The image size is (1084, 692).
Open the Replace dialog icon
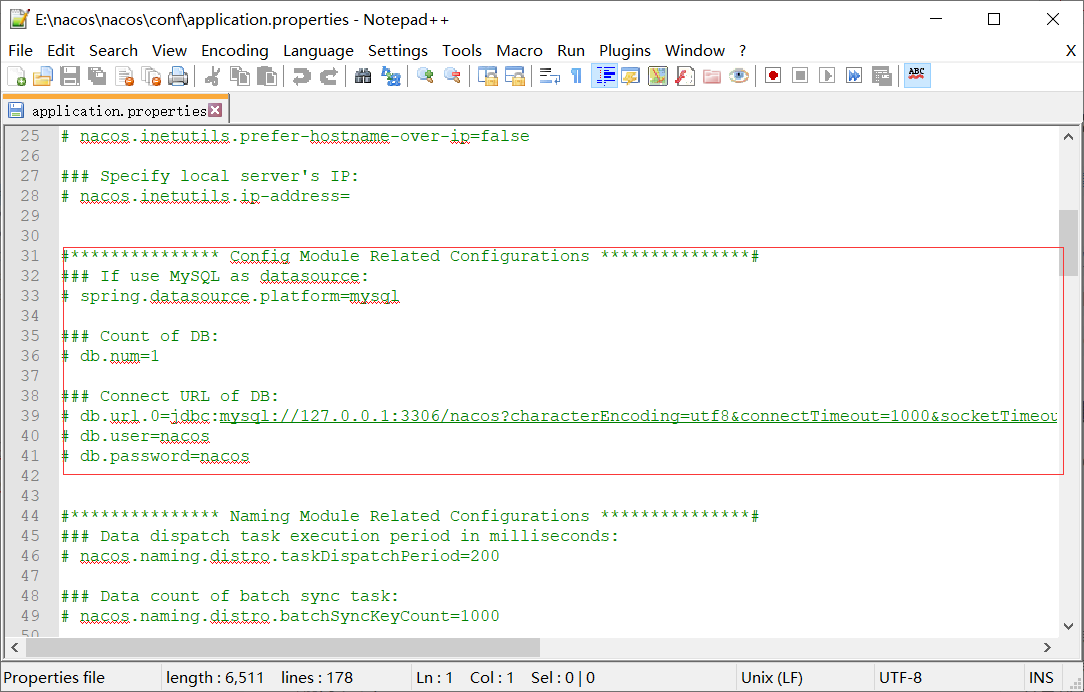pyautogui.click(x=391, y=76)
